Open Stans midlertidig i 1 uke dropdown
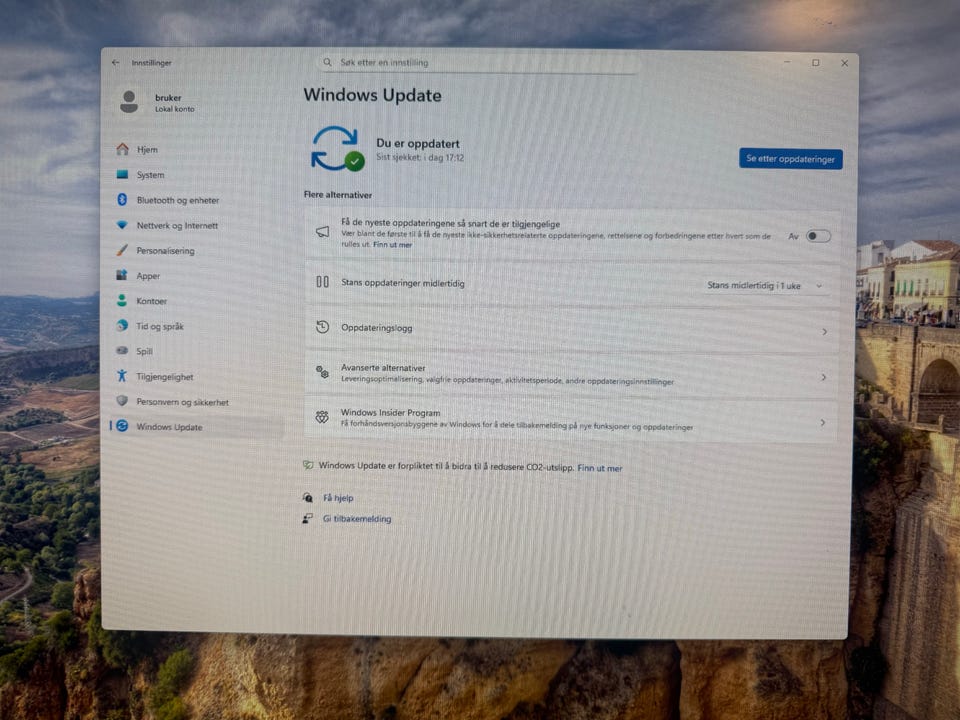Viewport: 960px width, 720px height. pyautogui.click(x=765, y=285)
